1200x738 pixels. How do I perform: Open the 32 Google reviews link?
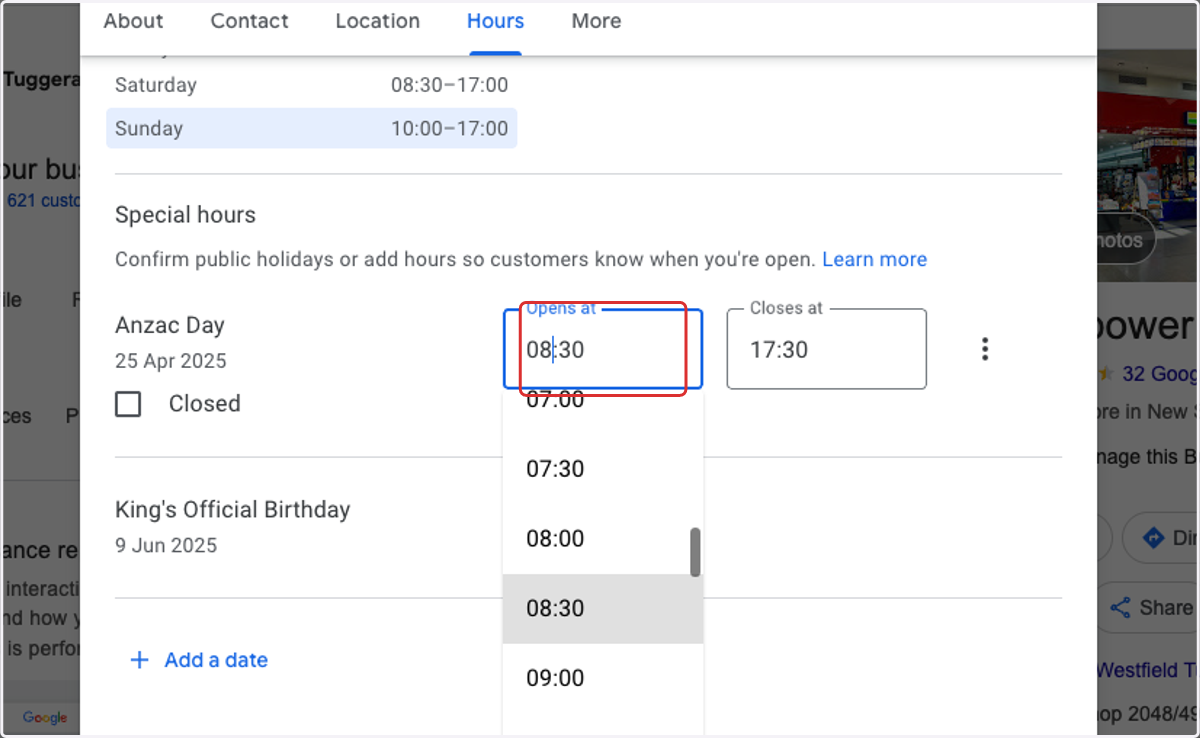coord(1160,373)
